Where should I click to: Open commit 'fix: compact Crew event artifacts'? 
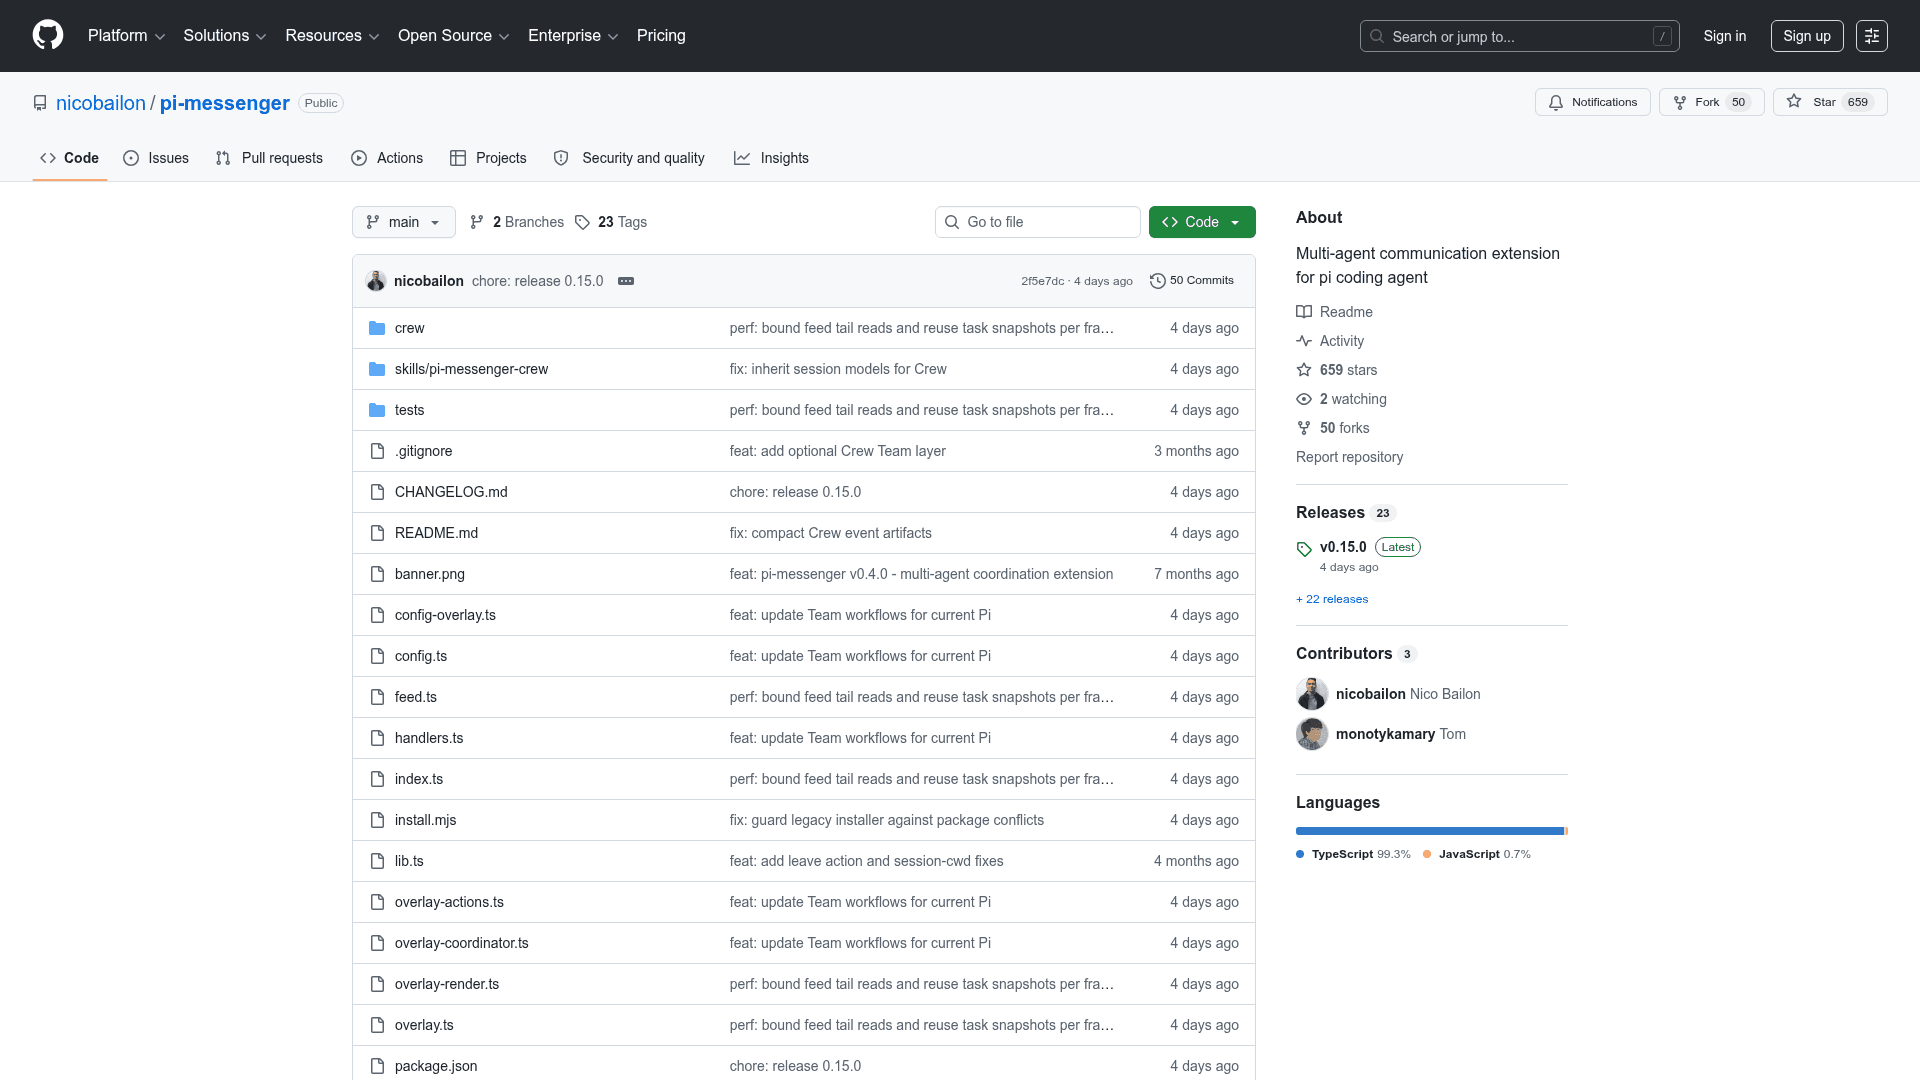point(831,533)
